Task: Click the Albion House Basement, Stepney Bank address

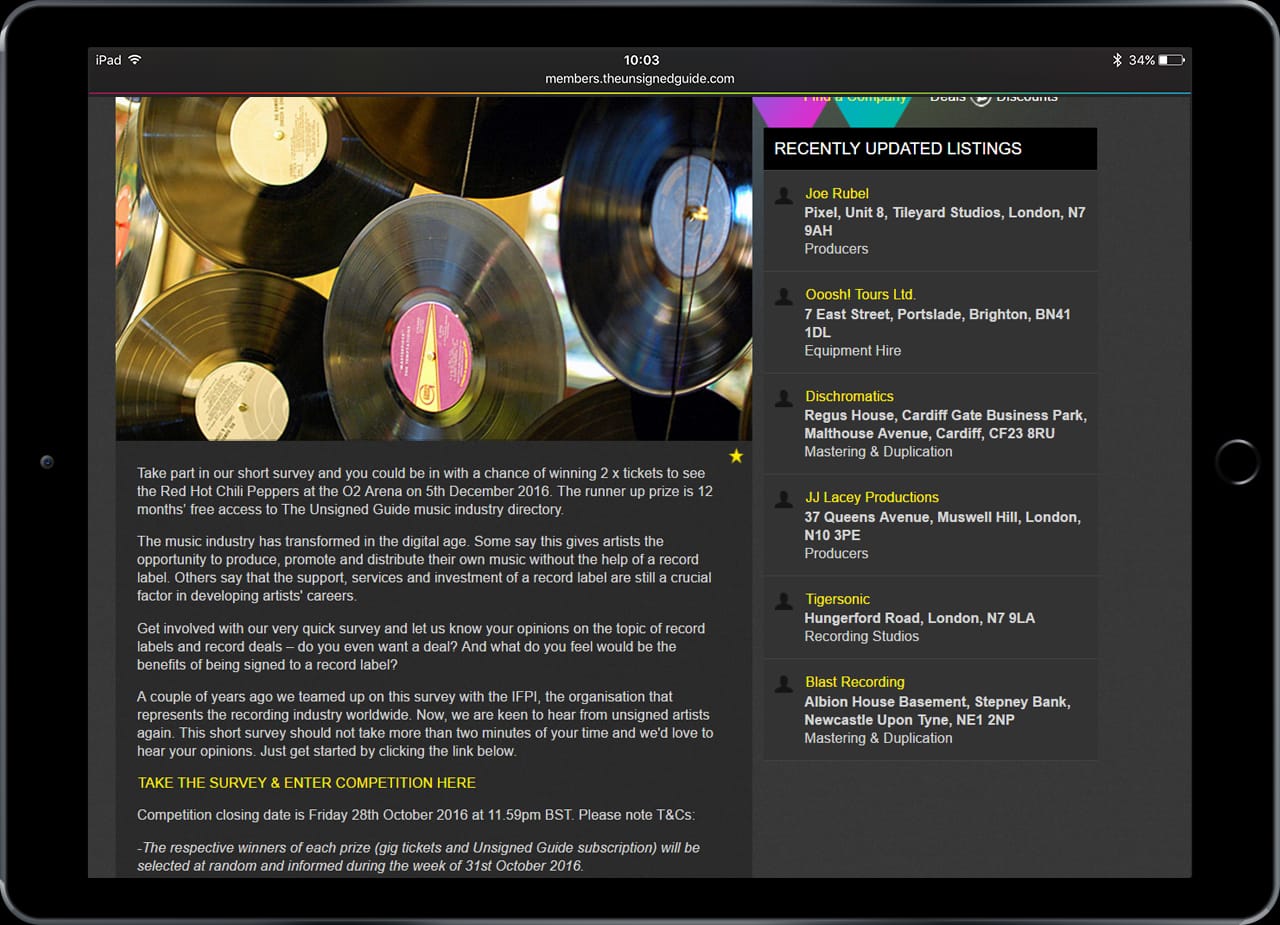Action: [937, 711]
